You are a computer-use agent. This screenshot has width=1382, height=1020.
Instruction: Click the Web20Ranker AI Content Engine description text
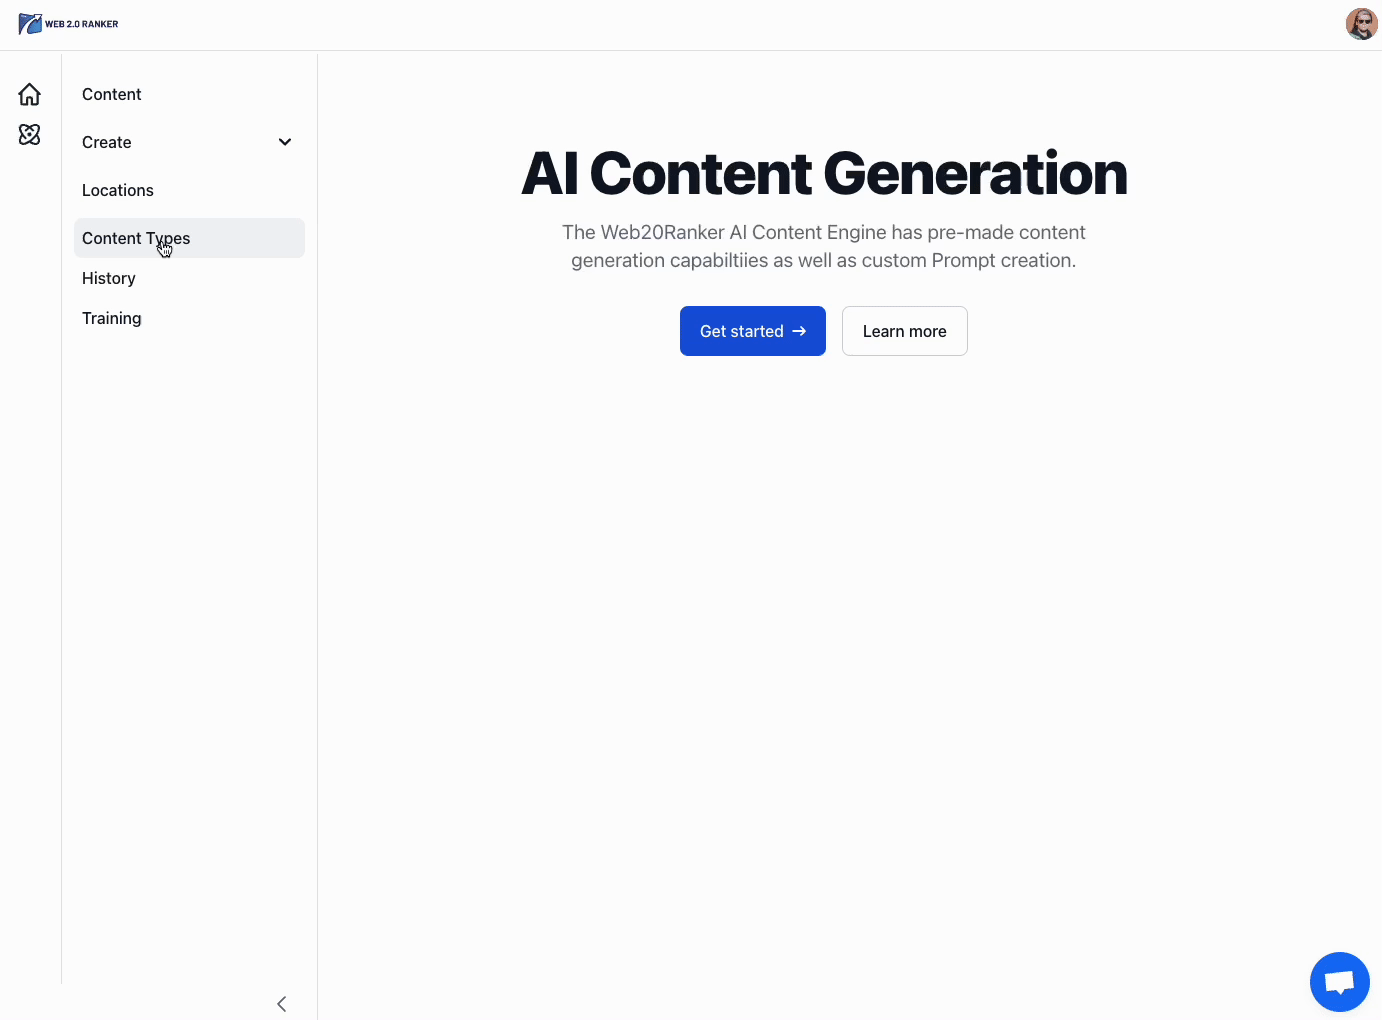pos(824,246)
